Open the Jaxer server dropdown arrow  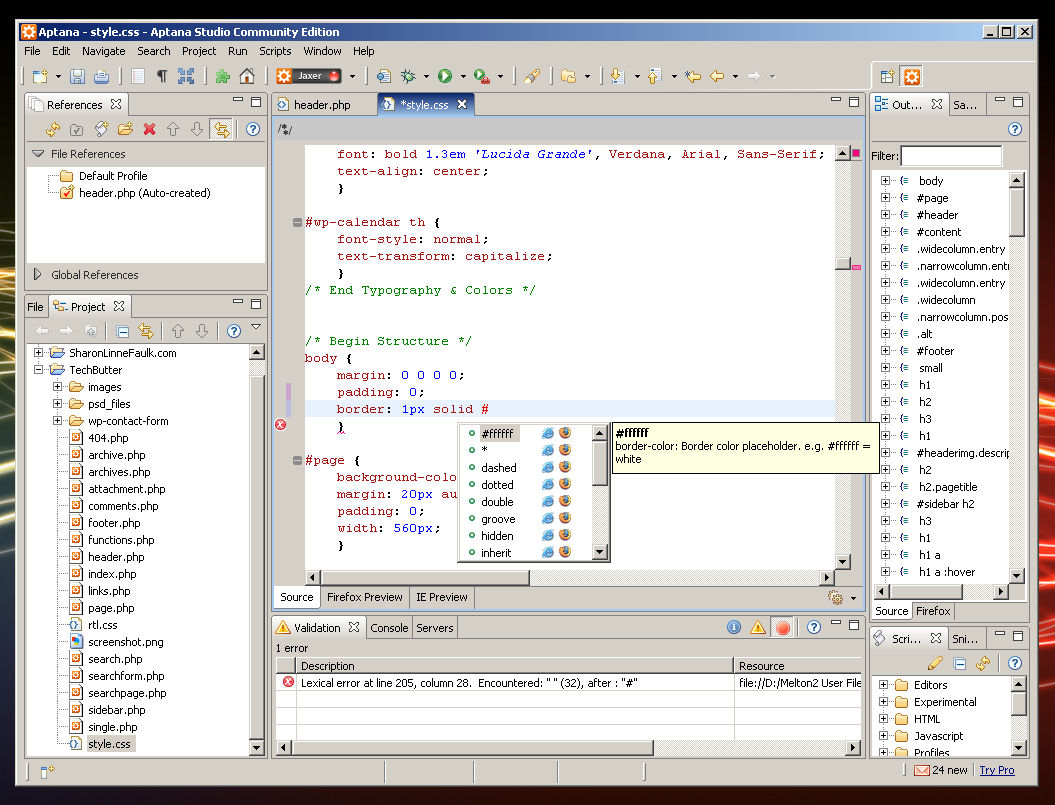[x=352, y=76]
